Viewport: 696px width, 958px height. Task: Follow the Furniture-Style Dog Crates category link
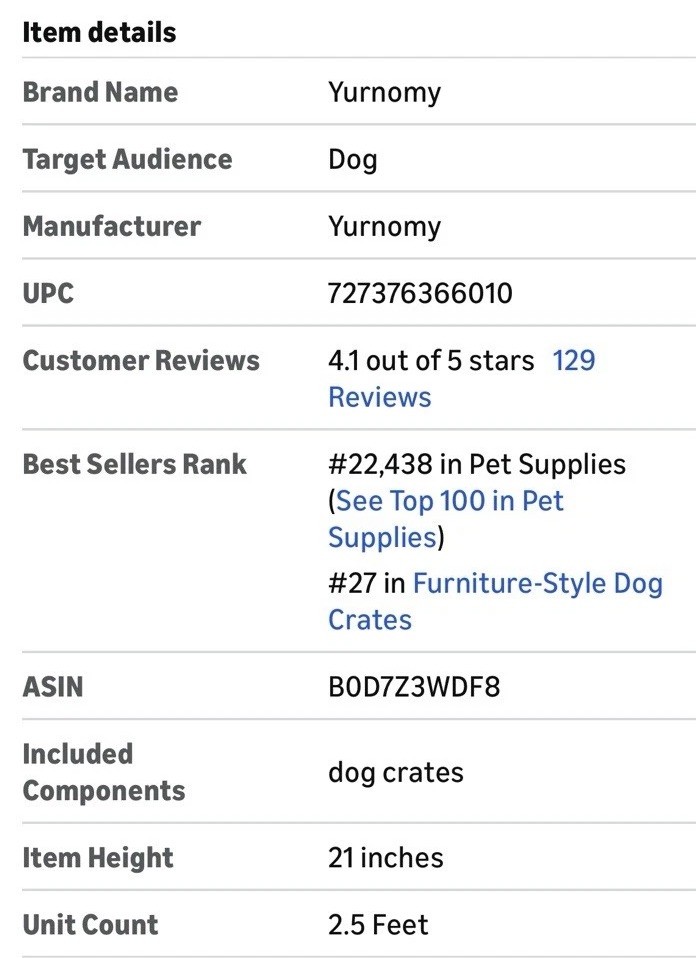click(x=537, y=584)
